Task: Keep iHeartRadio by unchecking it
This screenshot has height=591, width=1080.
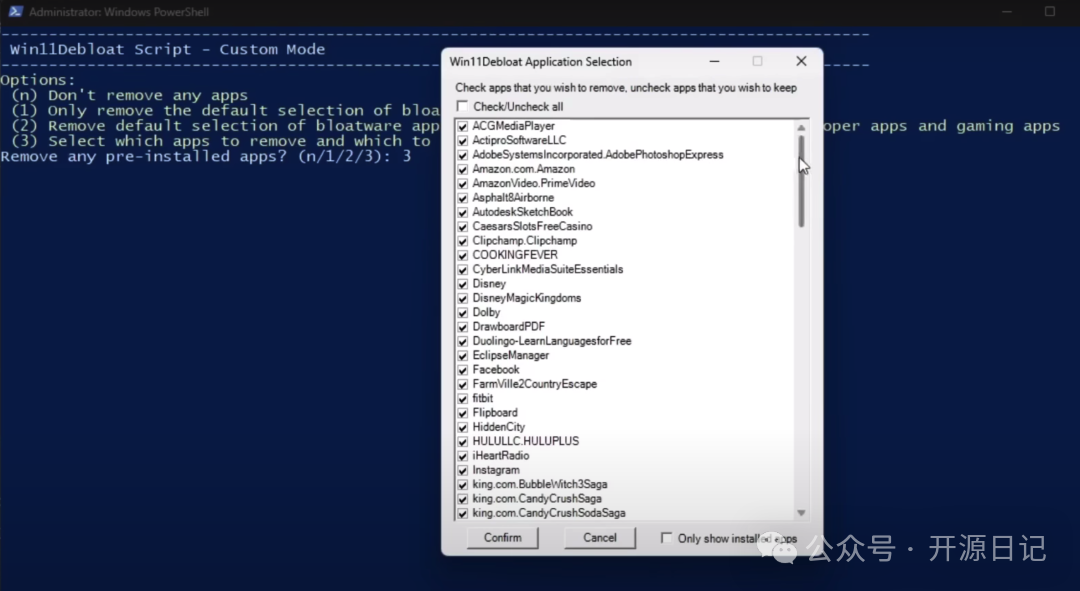Action: tap(462, 456)
